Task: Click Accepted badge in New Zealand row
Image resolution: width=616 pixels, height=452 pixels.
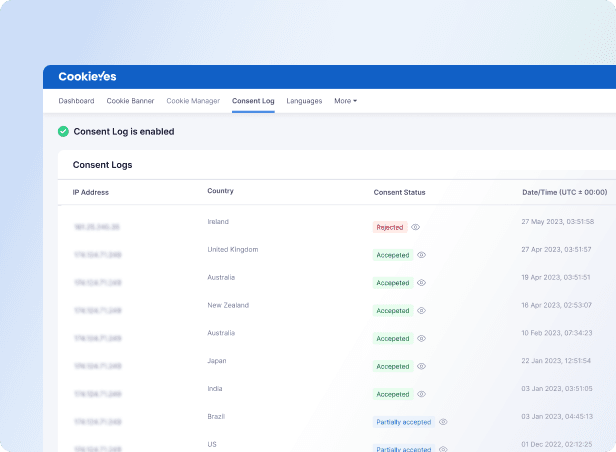Action: pos(393,311)
